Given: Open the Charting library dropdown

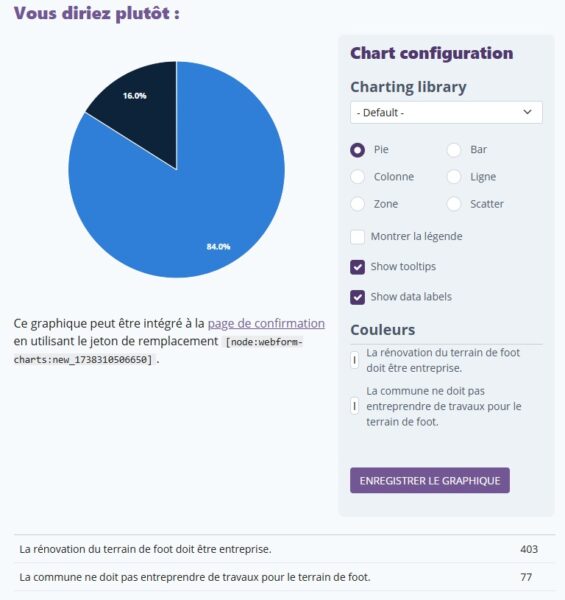Looking at the screenshot, I should [x=446, y=112].
